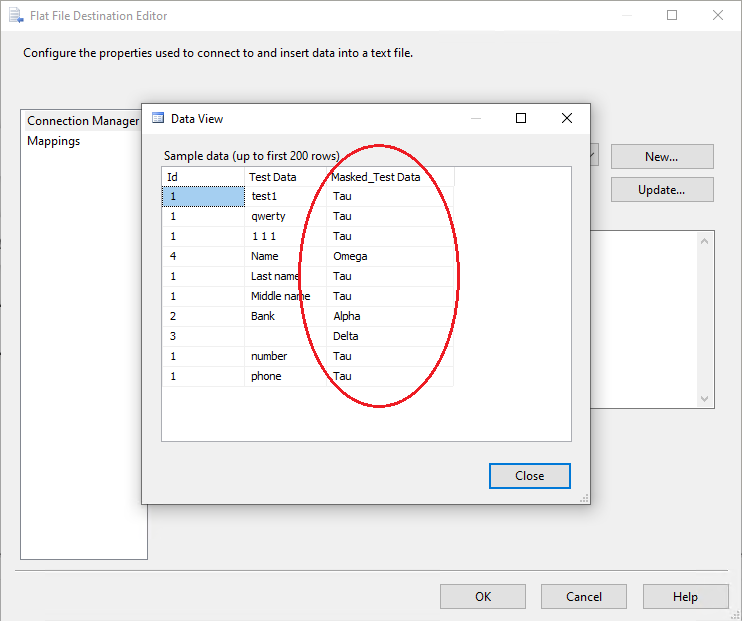The image size is (742, 621).
Task: Click the Test Data column header
Action: point(285,177)
